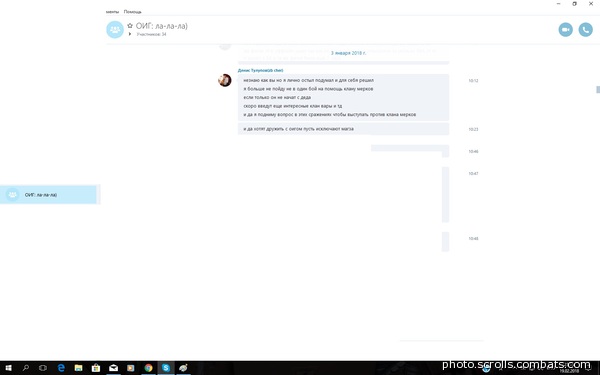
Task: Start a video call with the group
Action: pyautogui.click(x=565, y=29)
